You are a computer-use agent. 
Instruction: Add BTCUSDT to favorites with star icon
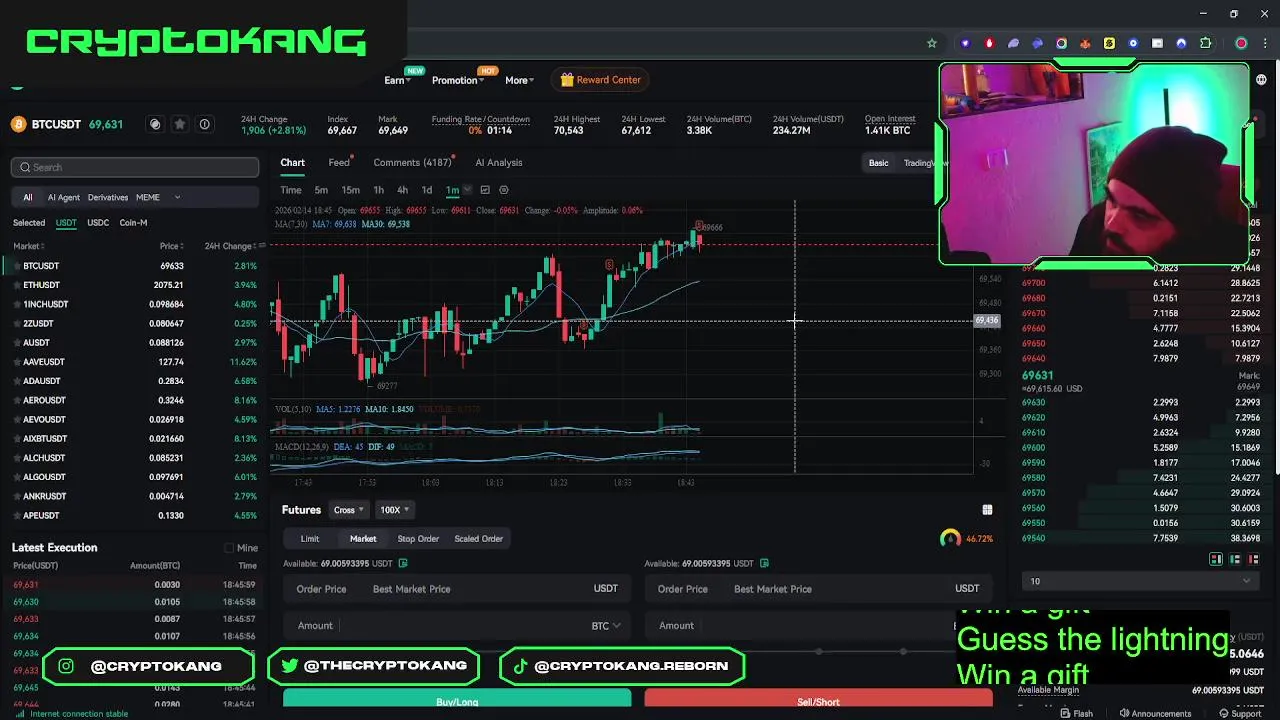[x=180, y=124]
